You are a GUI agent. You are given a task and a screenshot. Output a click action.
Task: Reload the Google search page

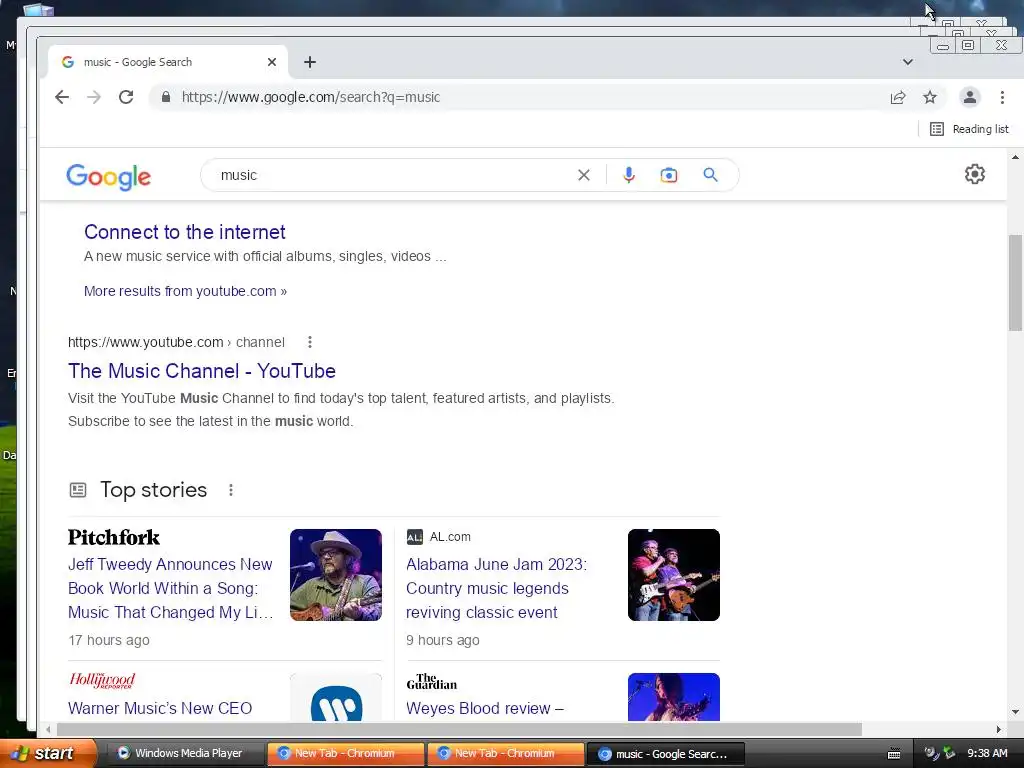pos(126,97)
